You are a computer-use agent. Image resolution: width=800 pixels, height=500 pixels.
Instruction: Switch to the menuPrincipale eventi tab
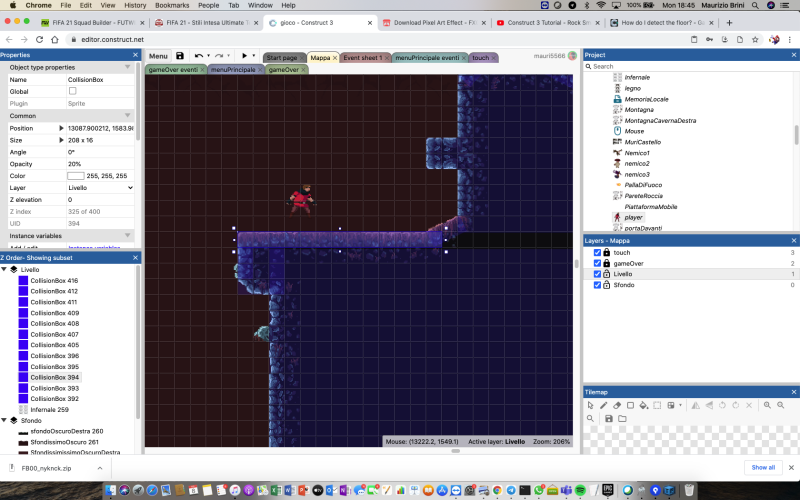(x=427, y=58)
